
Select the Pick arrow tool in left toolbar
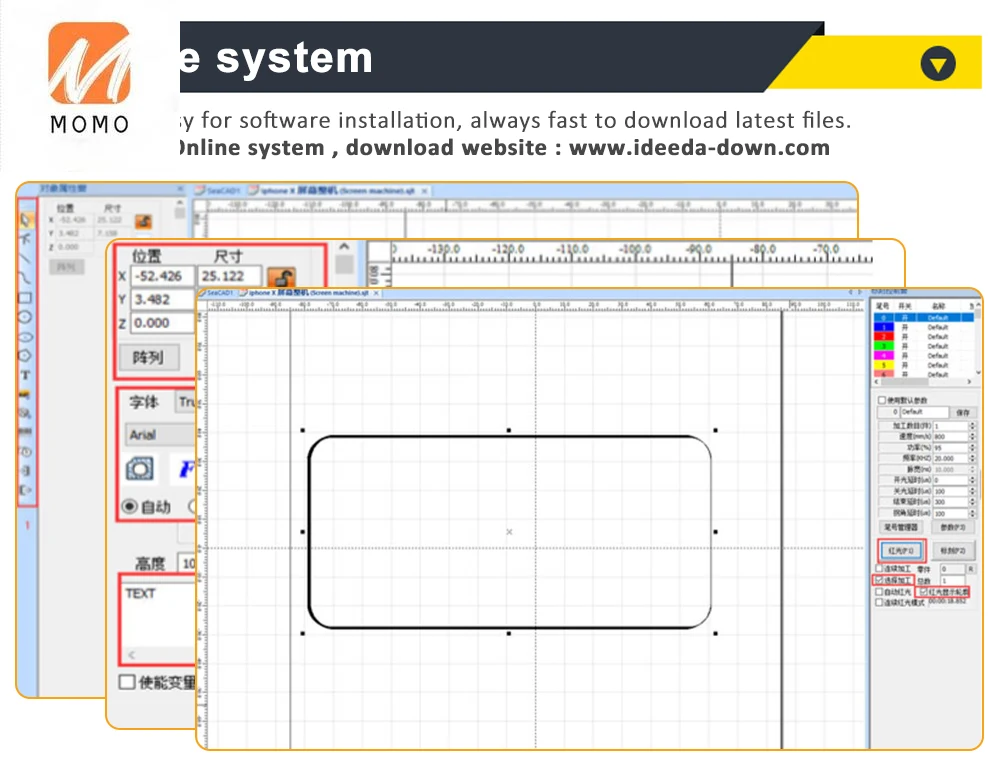[x=26, y=221]
